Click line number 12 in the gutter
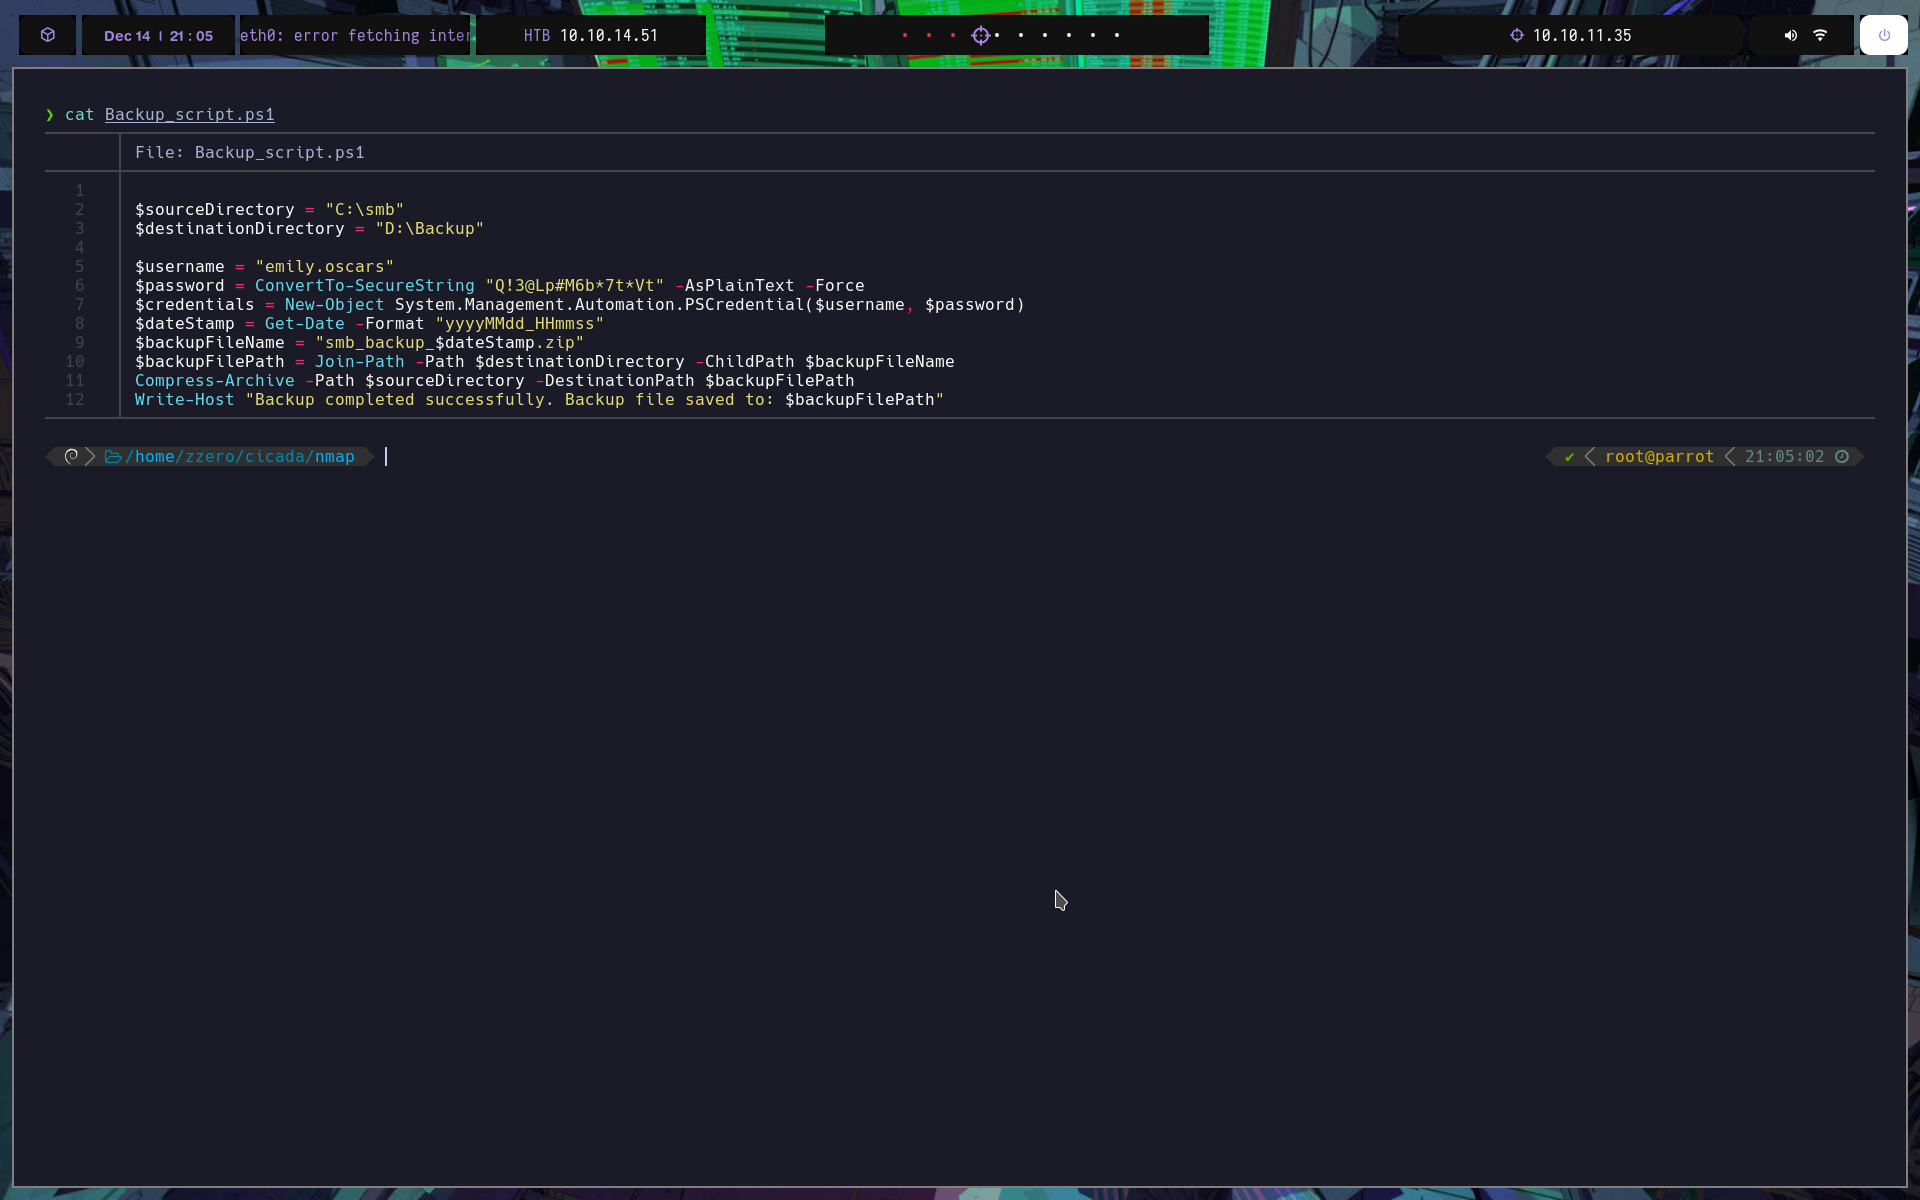The height and width of the screenshot is (1200, 1920). [x=75, y=400]
